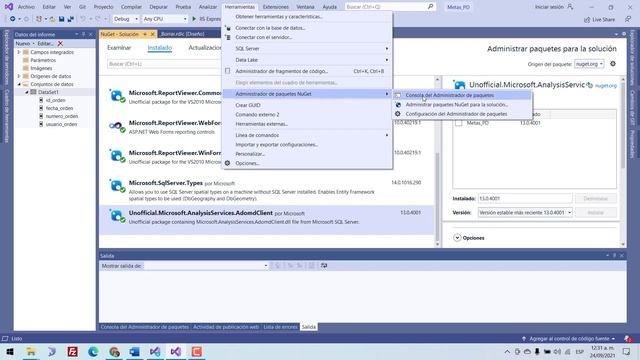The image size is (640, 360).
Task: Start IIS Express with green play icon
Action: [194, 19]
